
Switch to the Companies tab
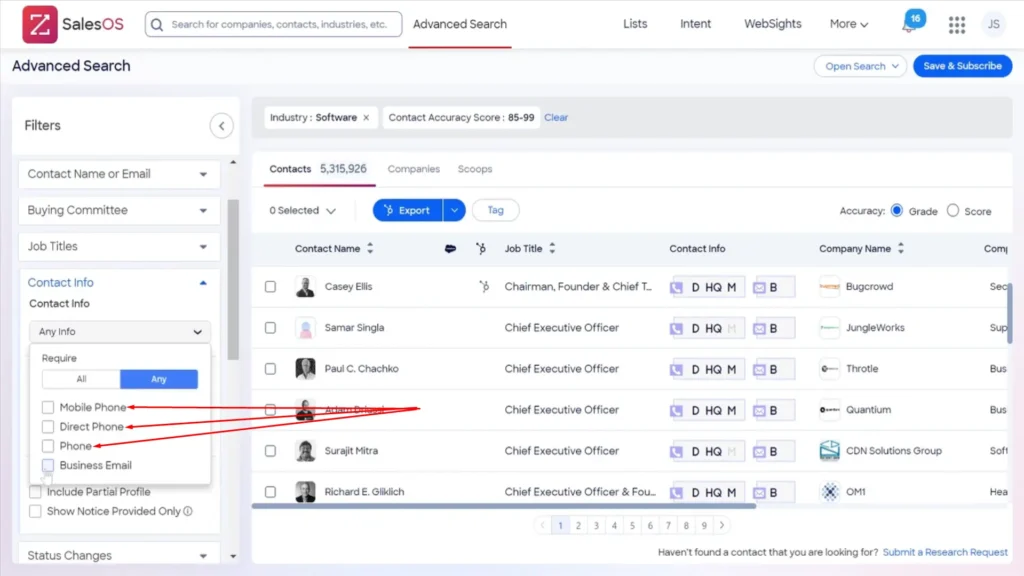click(413, 169)
